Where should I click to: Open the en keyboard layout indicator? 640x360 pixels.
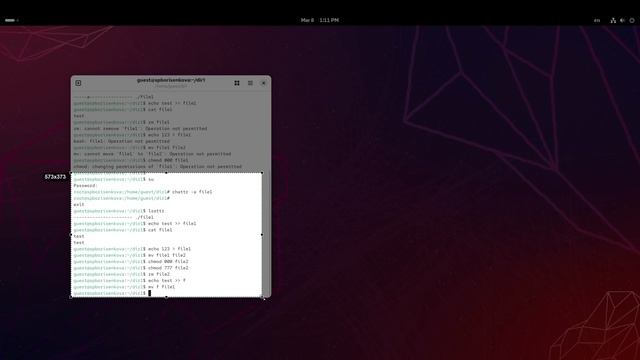click(597, 20)
